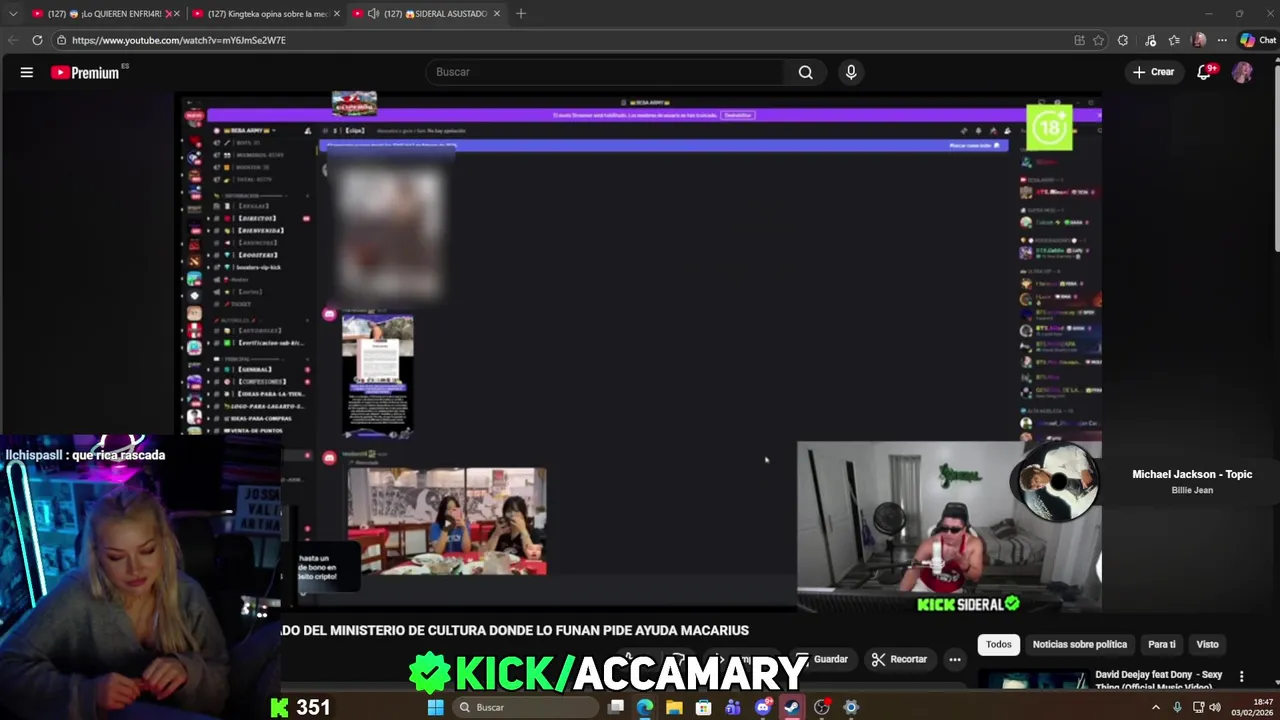1280x720 pixels.
Task: Save the video with Guardar
Action: tap(822, 659)
